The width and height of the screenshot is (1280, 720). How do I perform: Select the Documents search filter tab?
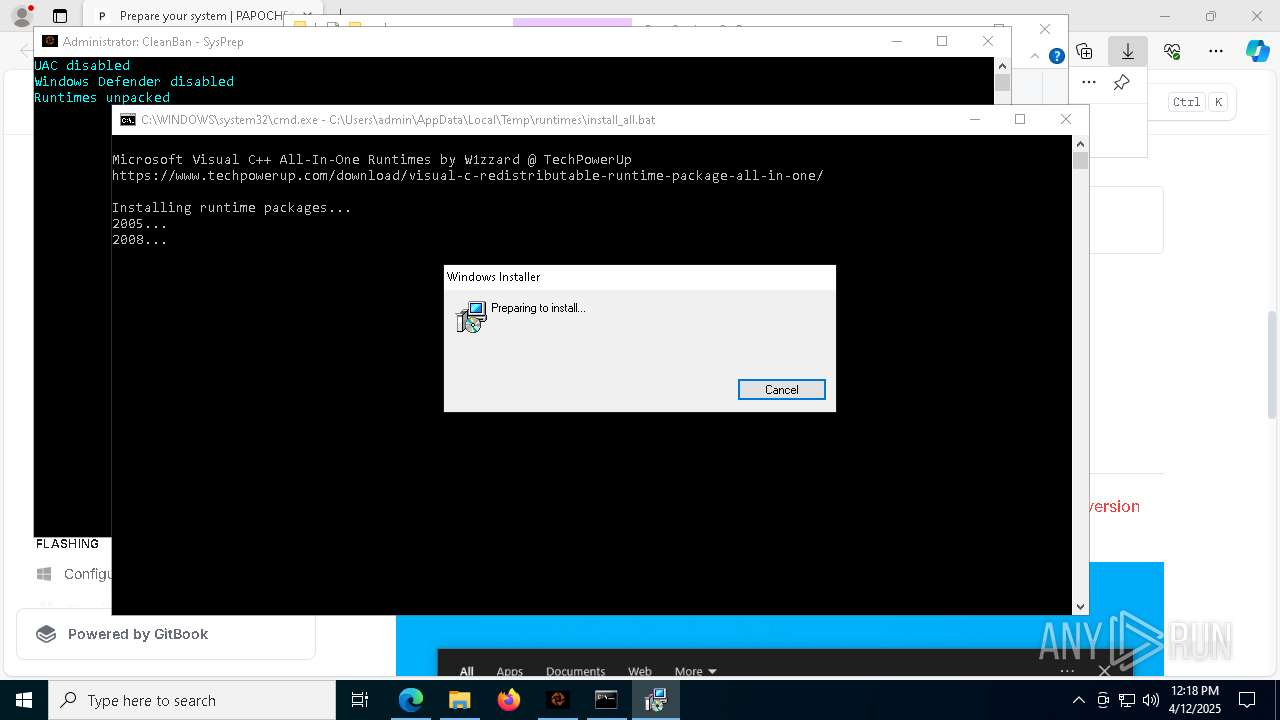575,671
